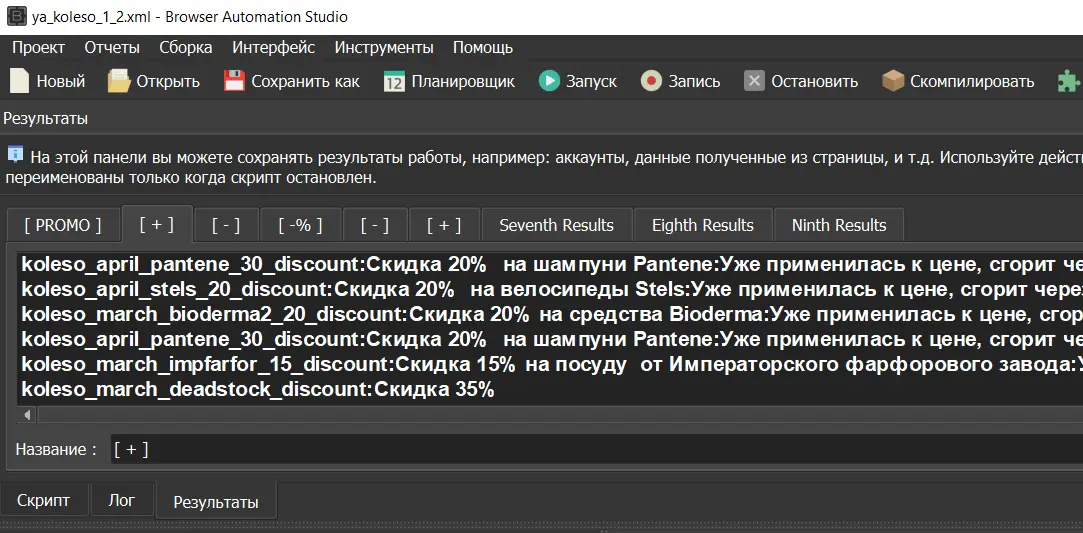Screen dimensions: 1083x533
Task: Click the Сохранить как toolbar label
Action: tap(305, 81)
